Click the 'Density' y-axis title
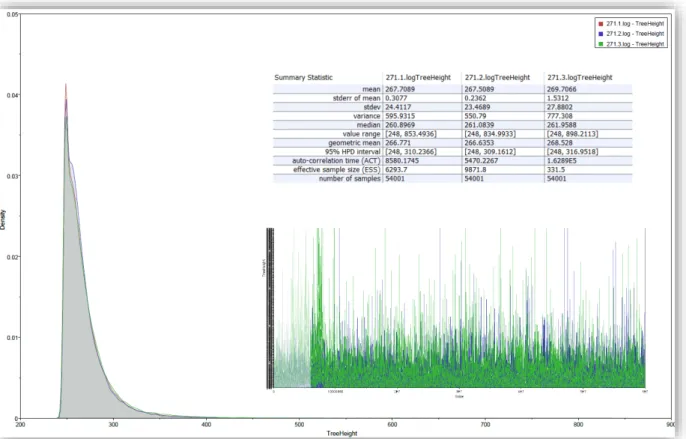This screenshot has height=439, width=686. (3, 220)
